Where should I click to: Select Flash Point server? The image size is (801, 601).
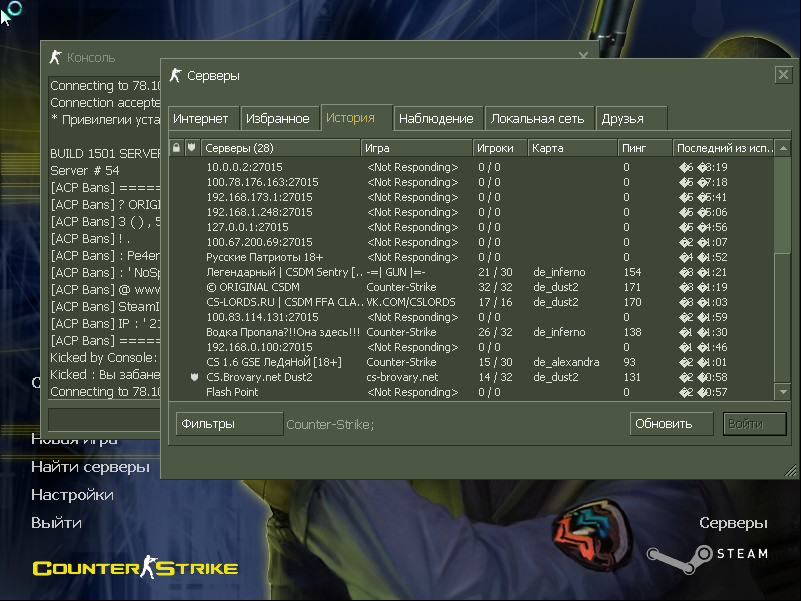pyautogui.click(x=232, y=392)
